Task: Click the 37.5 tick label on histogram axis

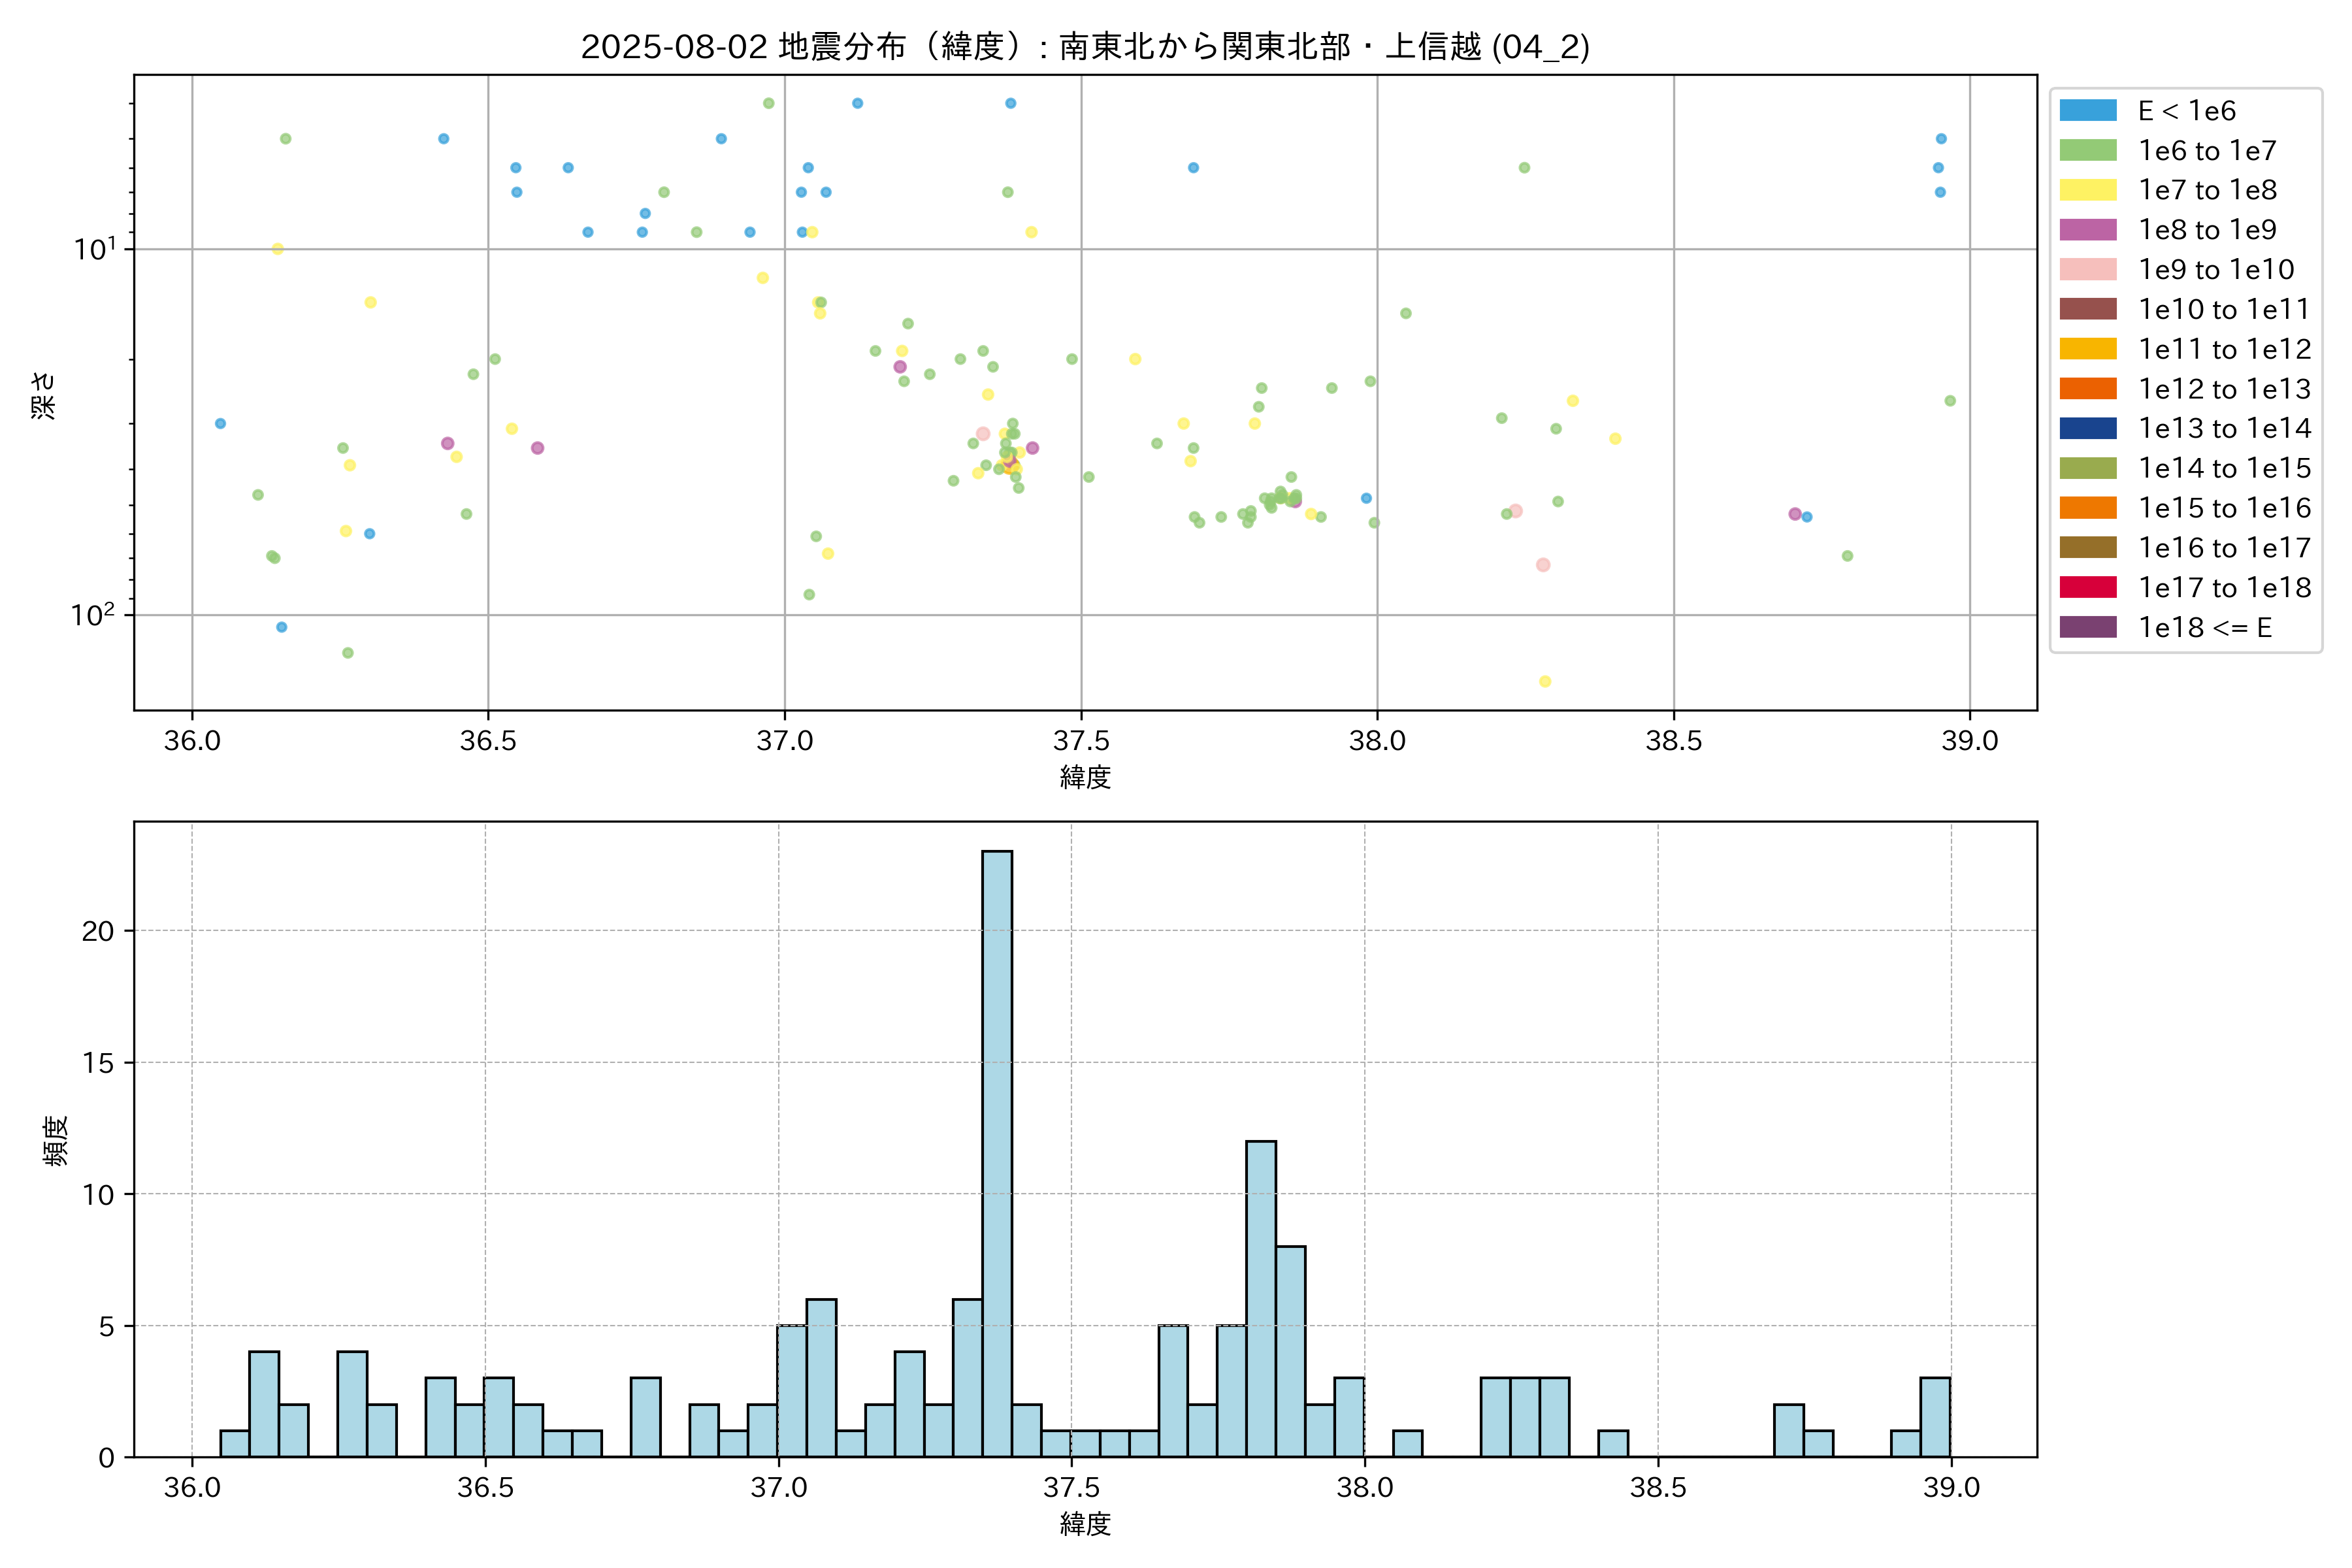Action: [x=1071, y=1487]
